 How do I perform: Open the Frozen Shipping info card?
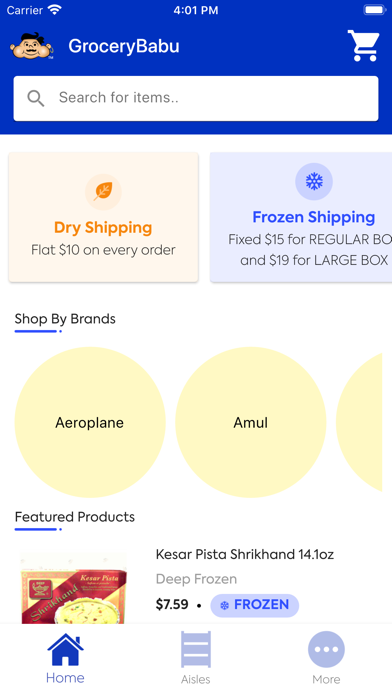click(301, 217)
